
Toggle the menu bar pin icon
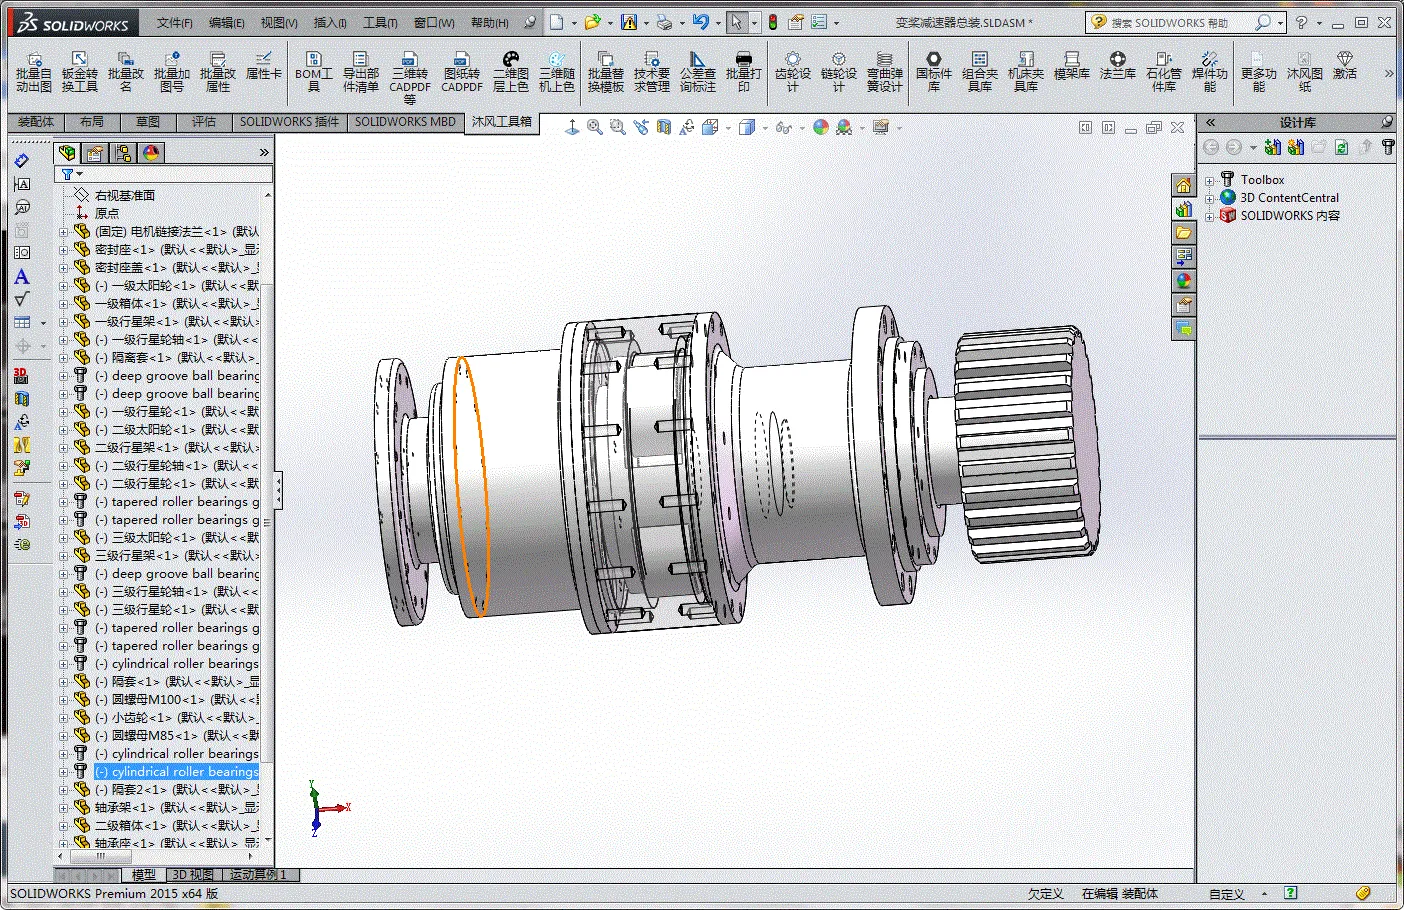(x=530, y=22)
